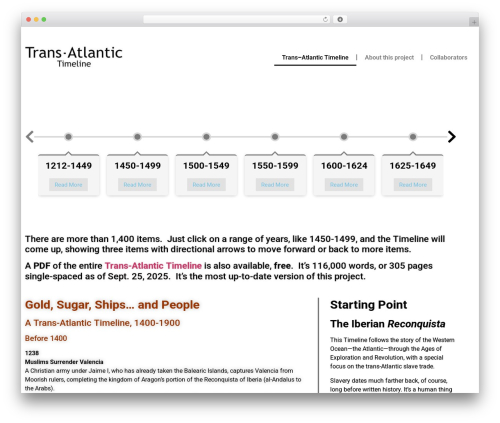Click Read More under 1450-1499
Image resolution: width=500 pixels, height=423 pixels.
137,185
